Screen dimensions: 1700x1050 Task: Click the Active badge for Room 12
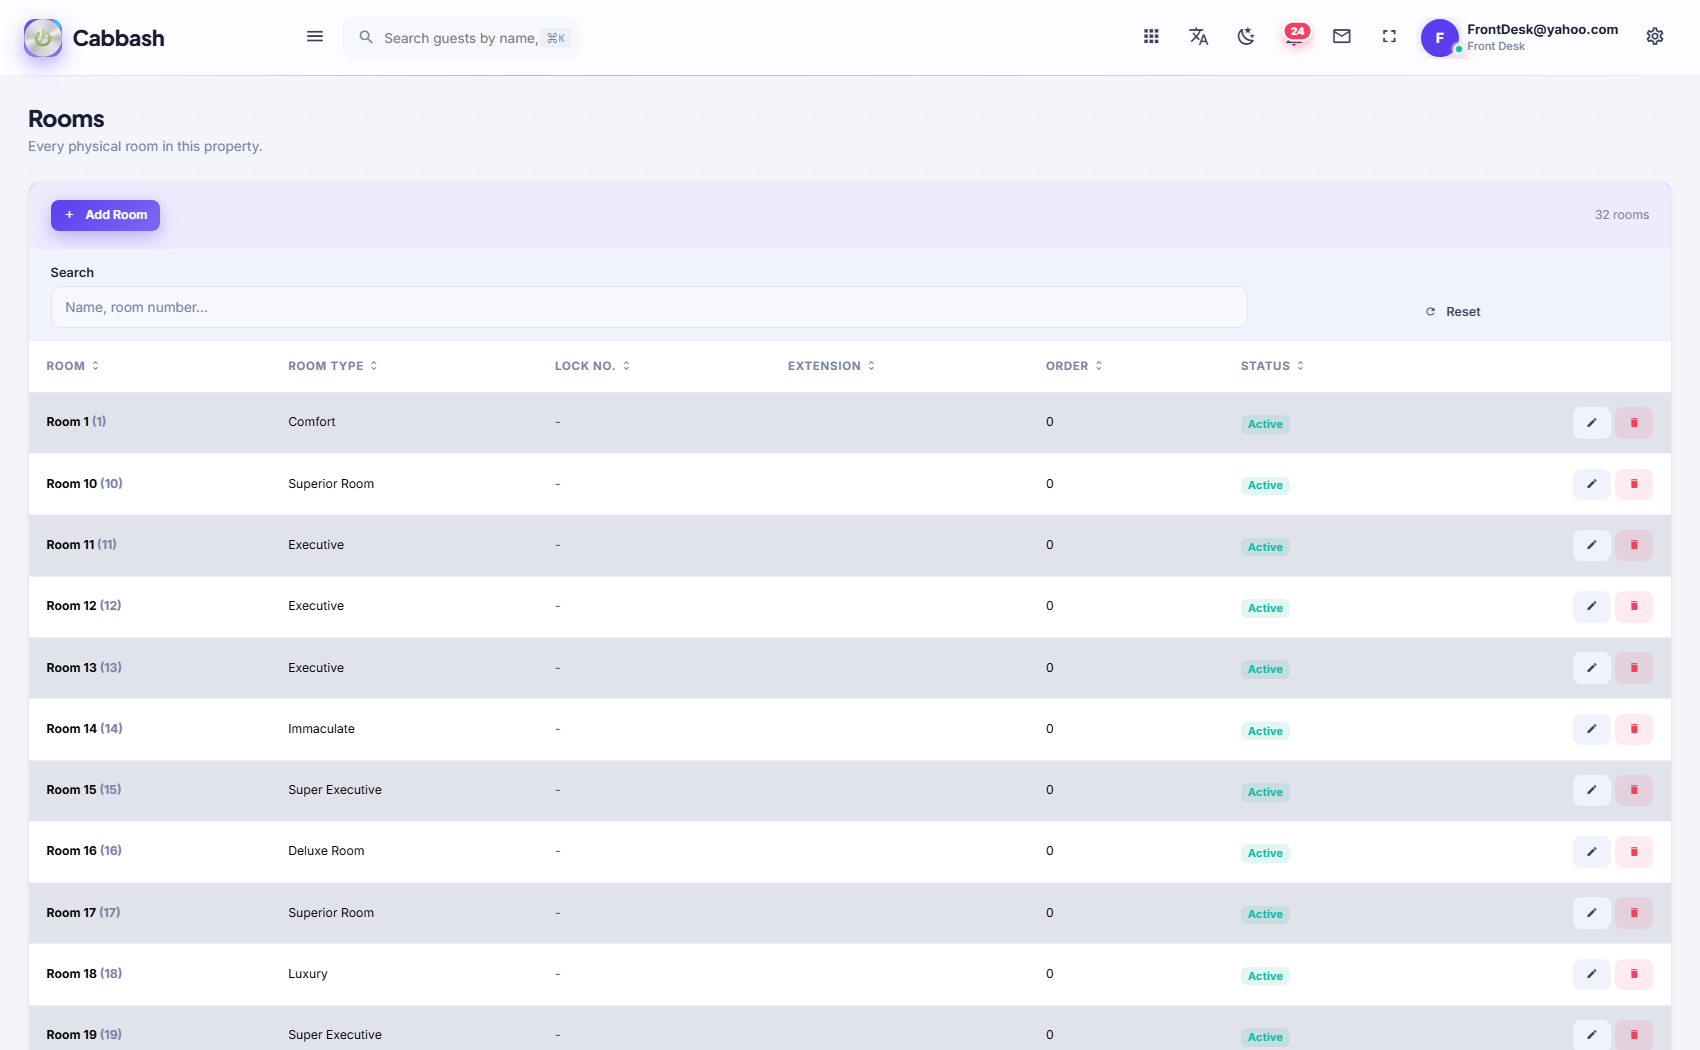(x=1265, y=608)
